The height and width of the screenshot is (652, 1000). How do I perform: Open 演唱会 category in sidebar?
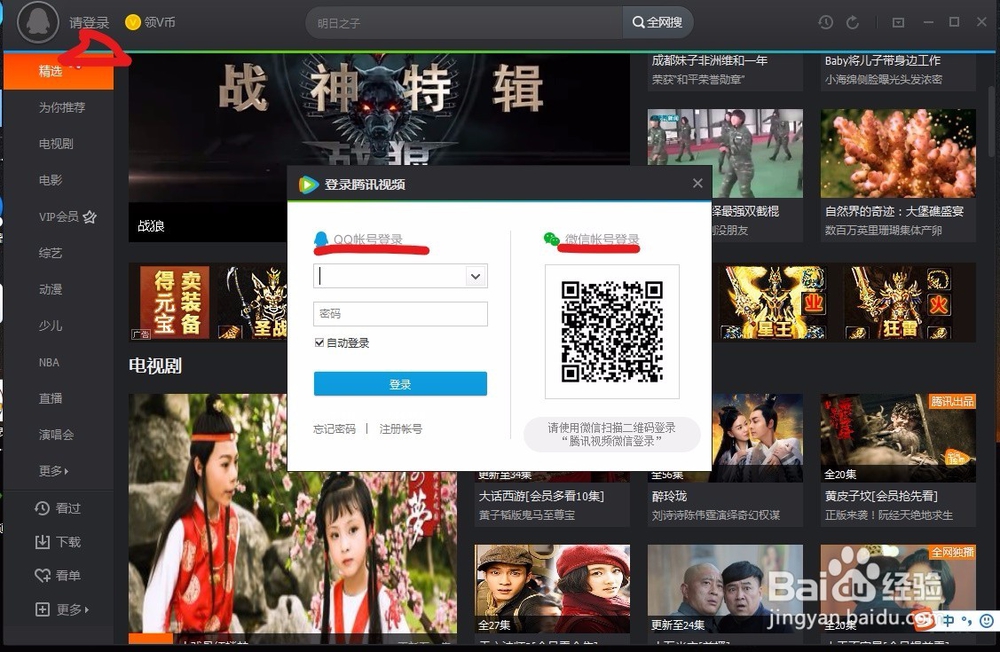[56, 434]
